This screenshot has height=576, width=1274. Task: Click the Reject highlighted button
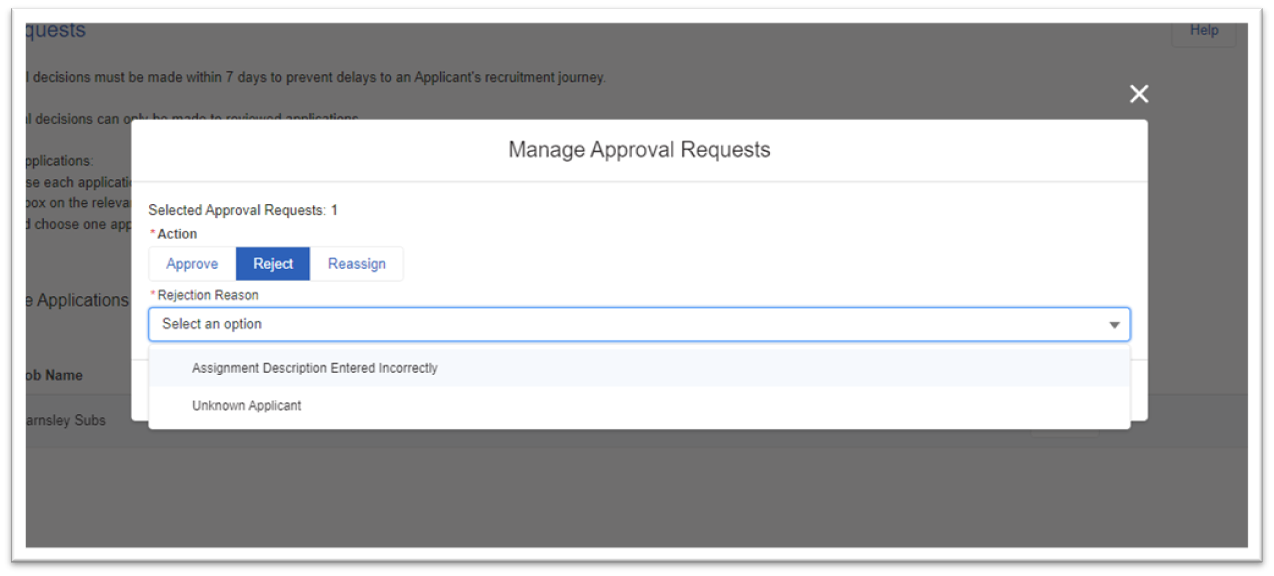272,263
